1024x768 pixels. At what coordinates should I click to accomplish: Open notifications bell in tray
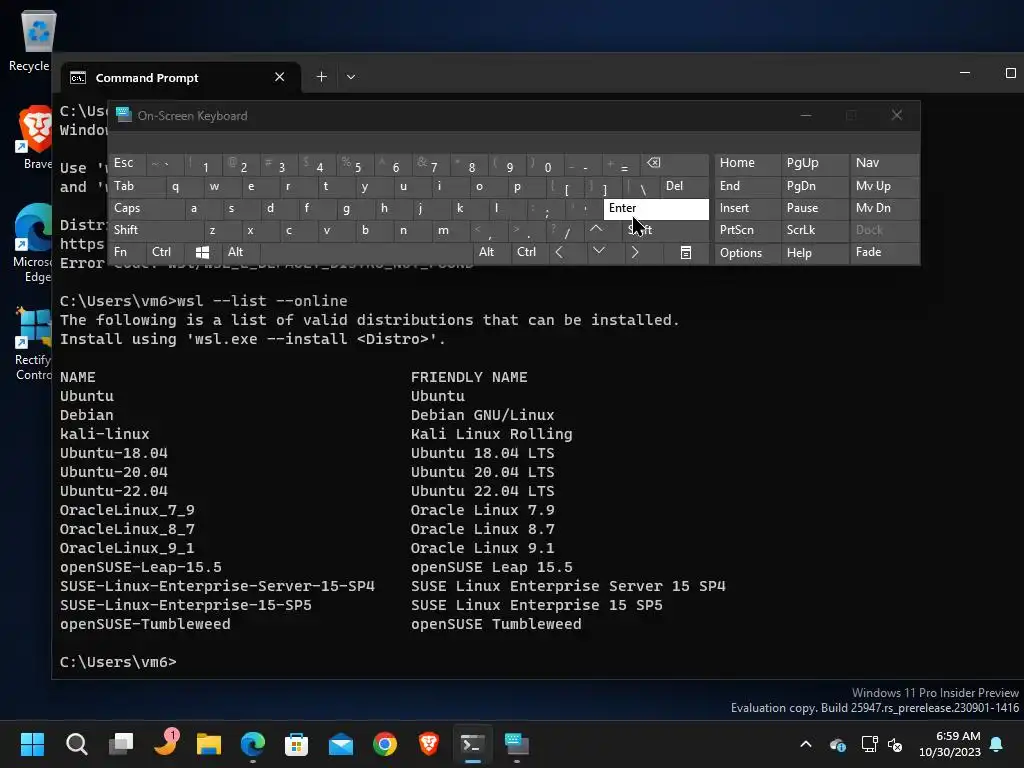997,744
